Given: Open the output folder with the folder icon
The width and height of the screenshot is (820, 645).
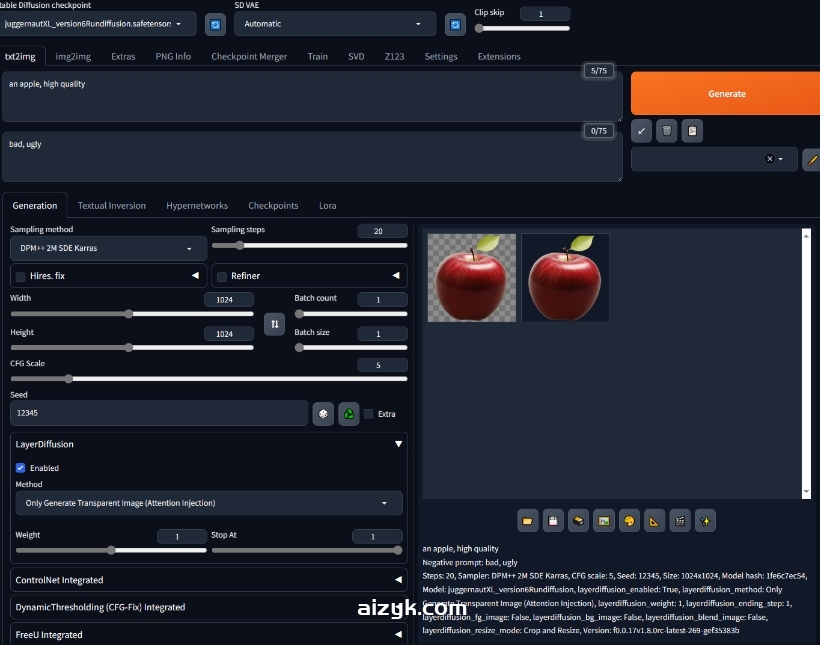Looking at the screenshot, I should point(527,520).
